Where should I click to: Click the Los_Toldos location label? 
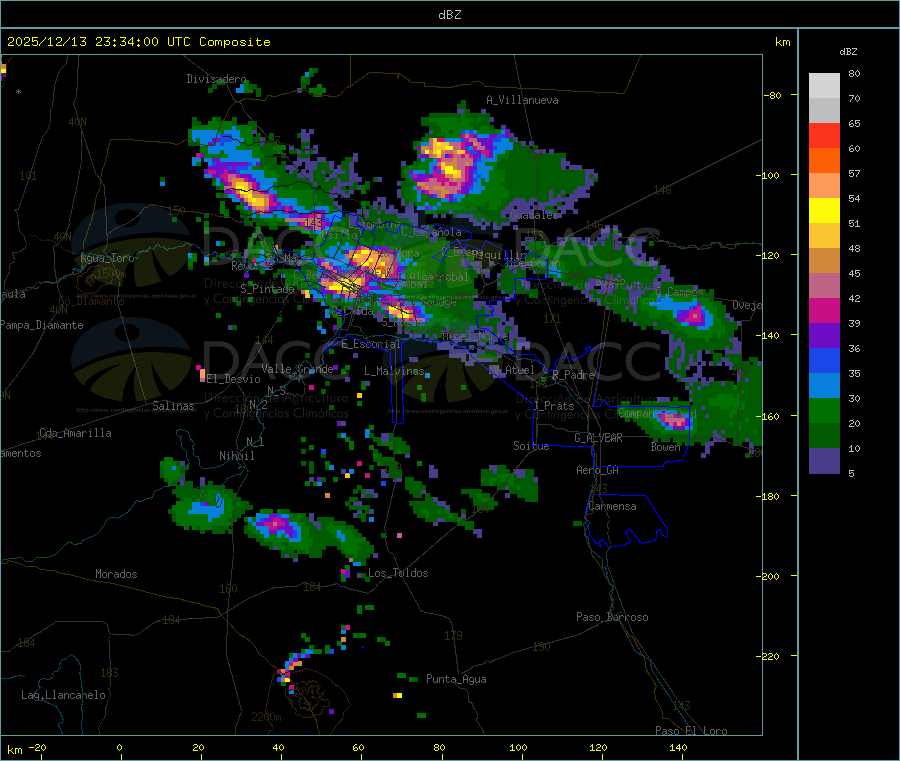(x=398, y=573)
